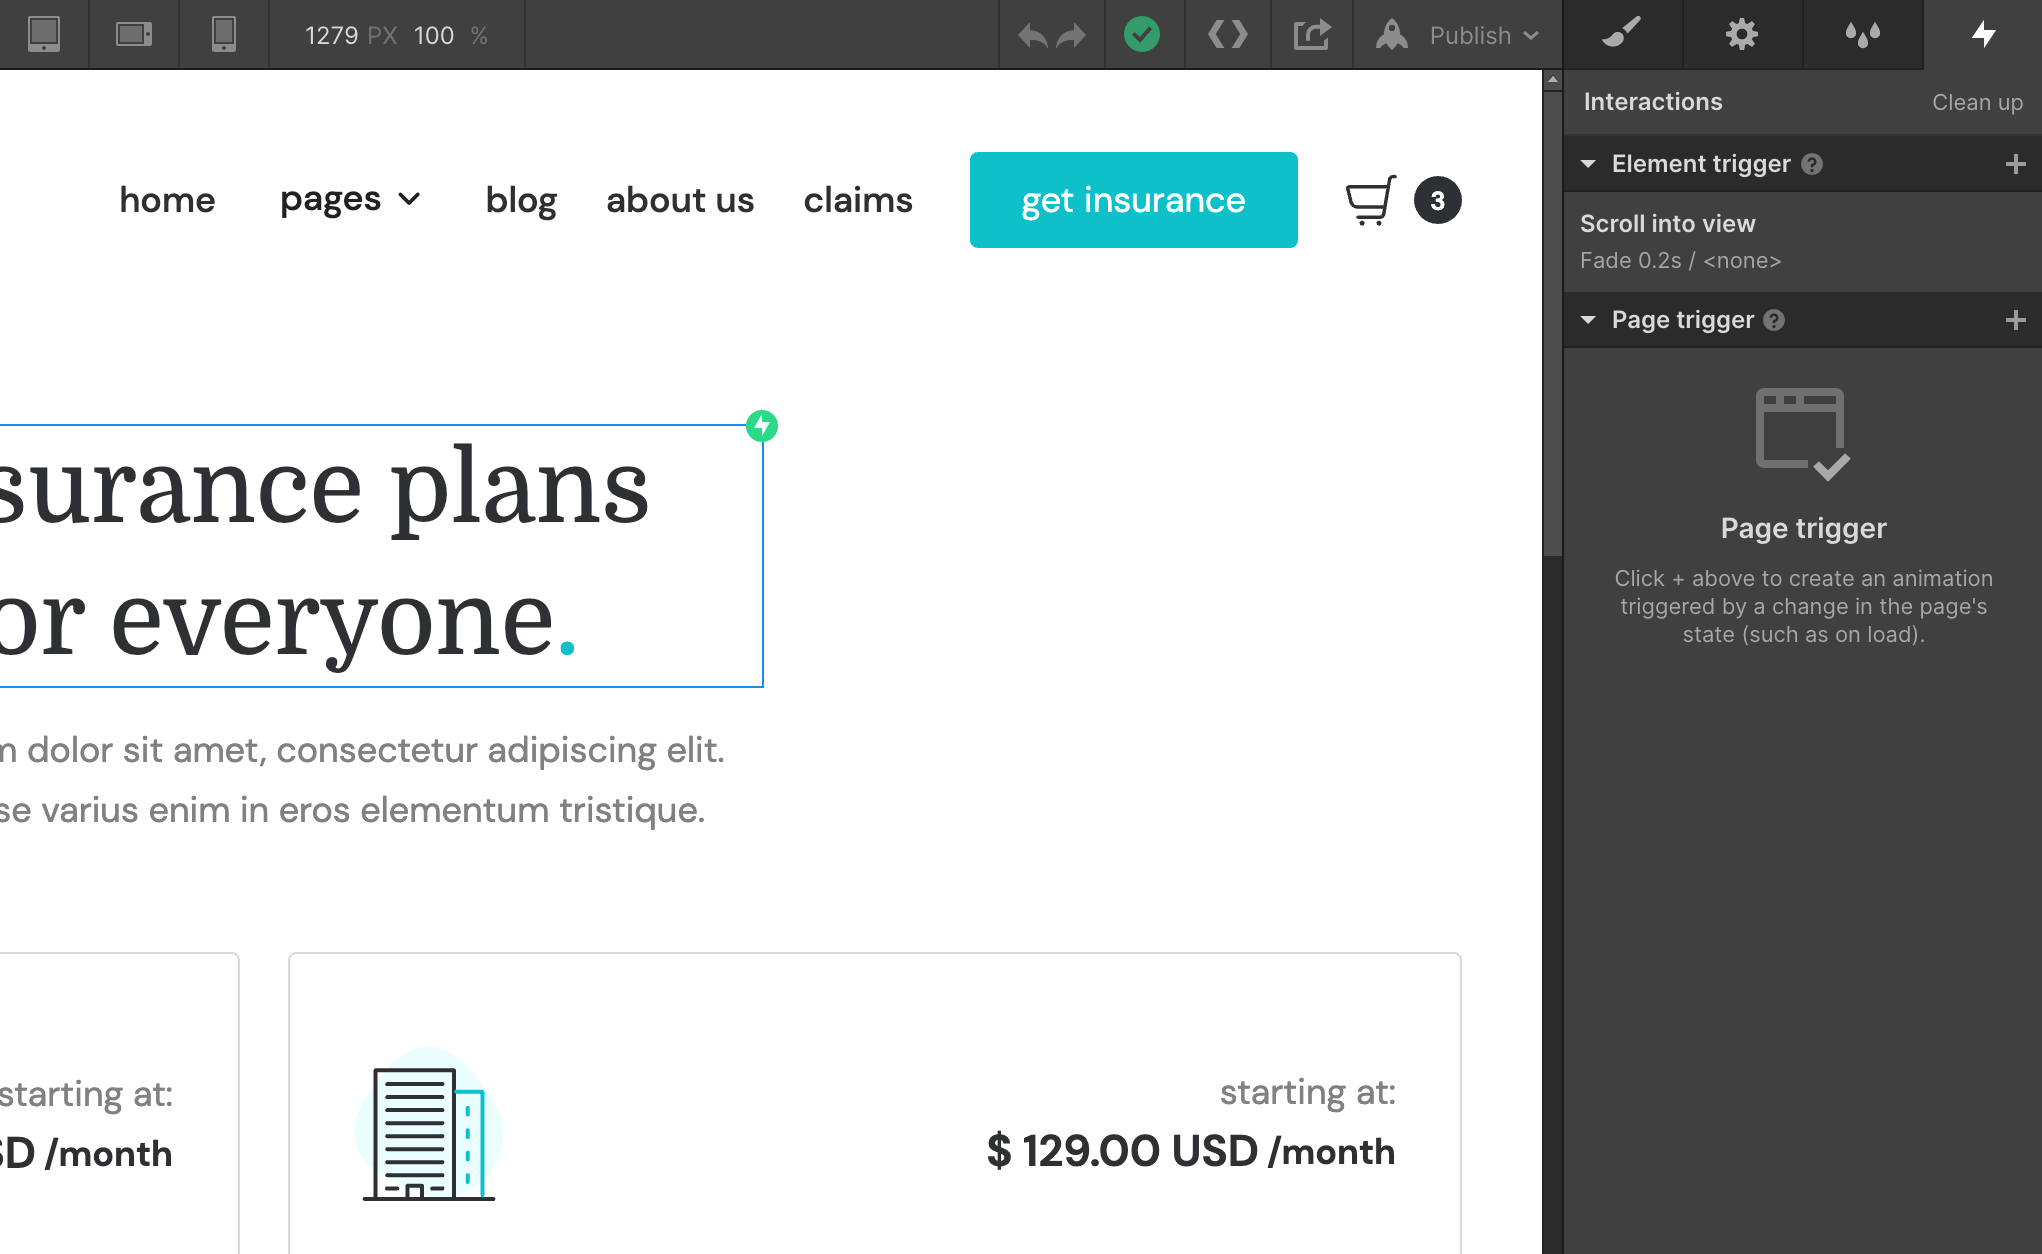The height and width of the screenshot is (1254, 2042).
Task: Open the Style panel paintbrush
Action: coord(1621,34)
